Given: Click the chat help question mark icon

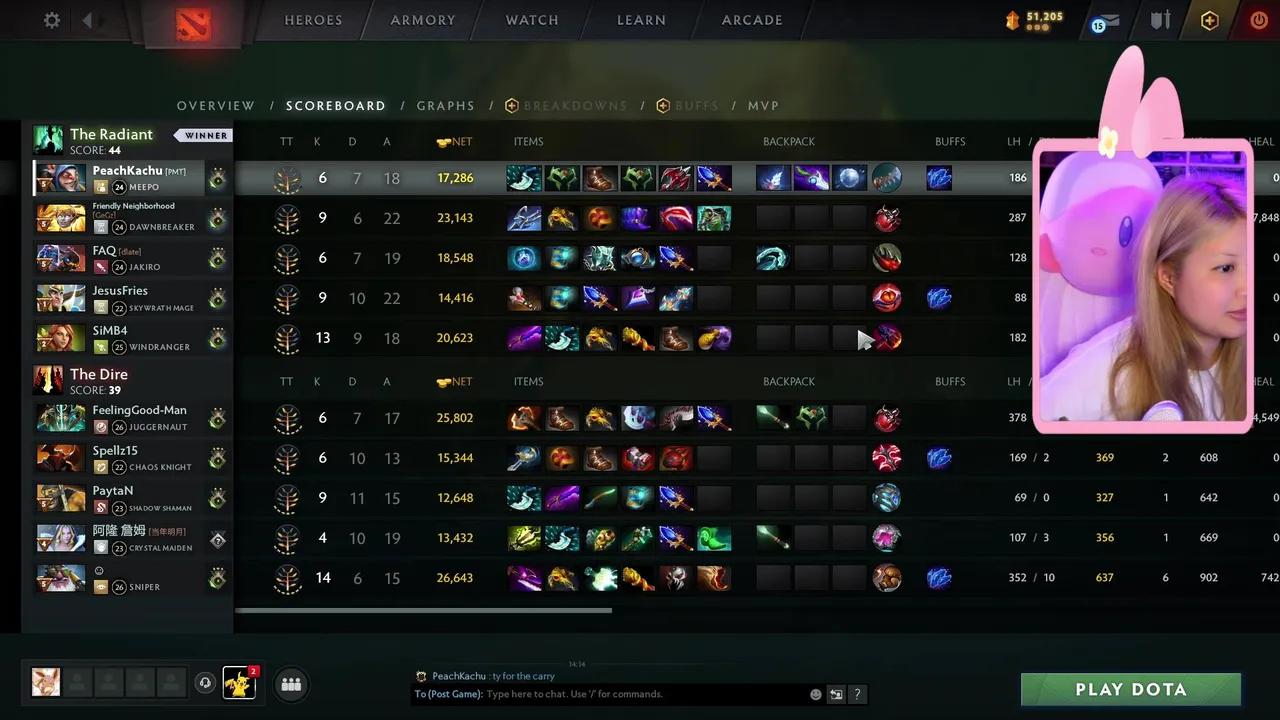Looking at the screenshot, I should pyautogui.click(x=857, y=694).
